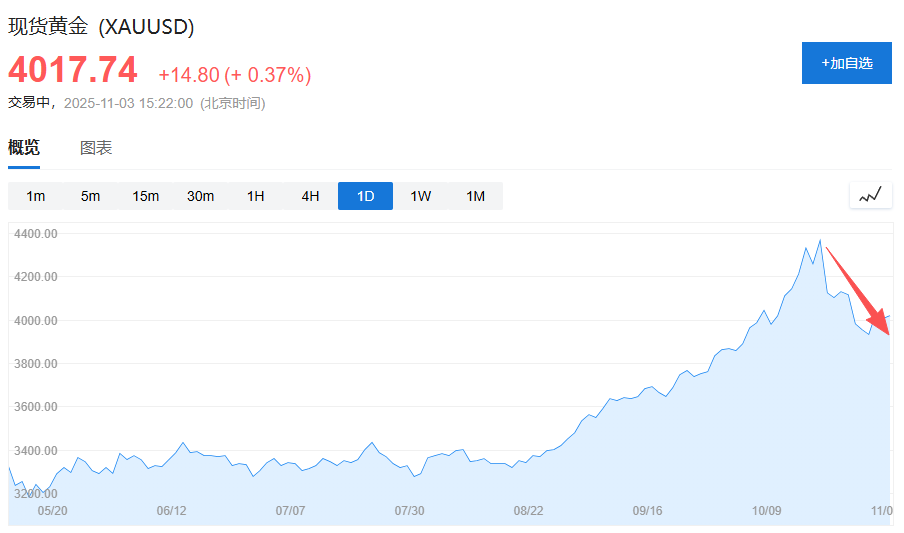Click the 08/22 date axis label
The image size is (904, 533).
(x=528, y=510)
